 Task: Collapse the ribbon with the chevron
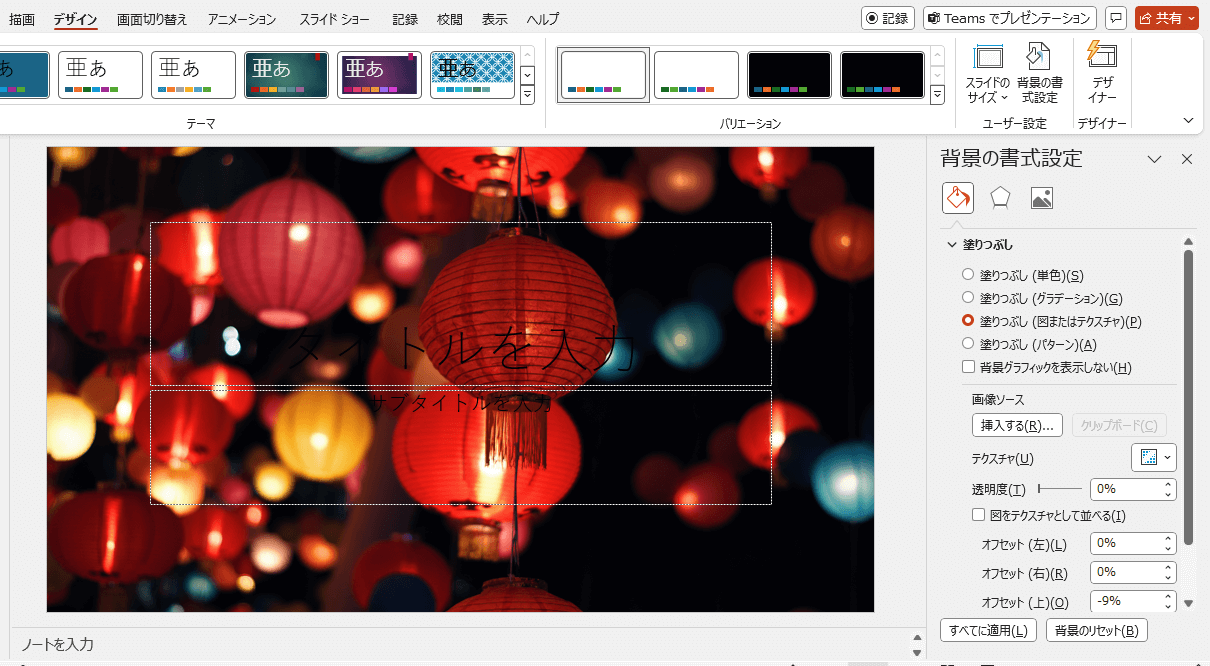(1189, 120)
